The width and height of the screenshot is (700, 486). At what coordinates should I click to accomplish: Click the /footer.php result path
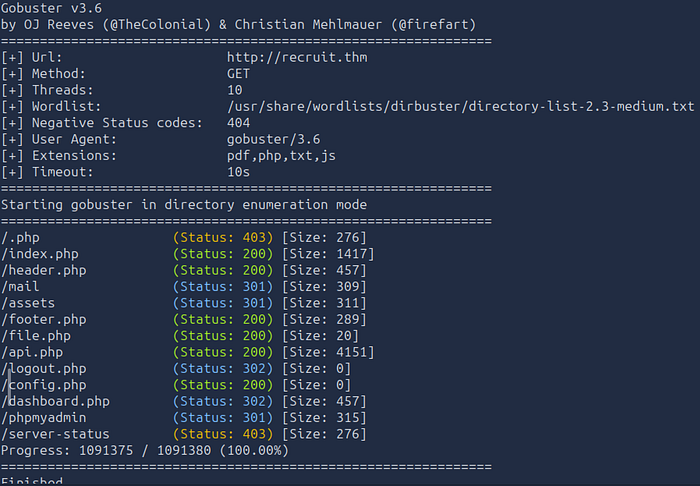pyautogui.click(x=44, y=320)
